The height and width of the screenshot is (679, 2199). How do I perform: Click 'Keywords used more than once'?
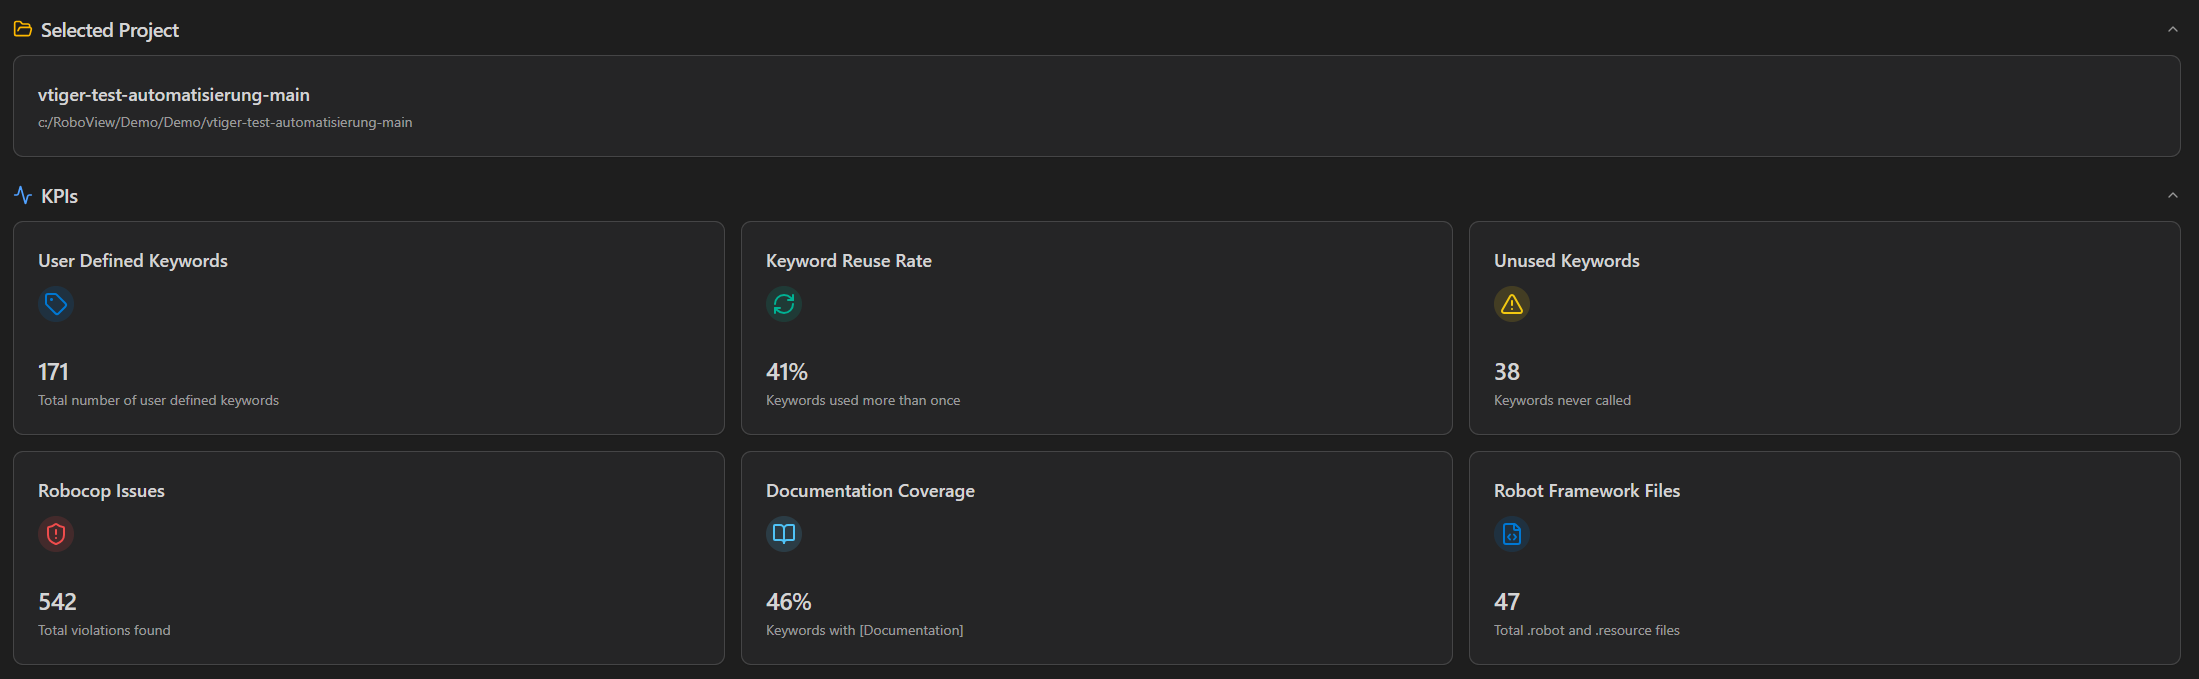(863, 400)
